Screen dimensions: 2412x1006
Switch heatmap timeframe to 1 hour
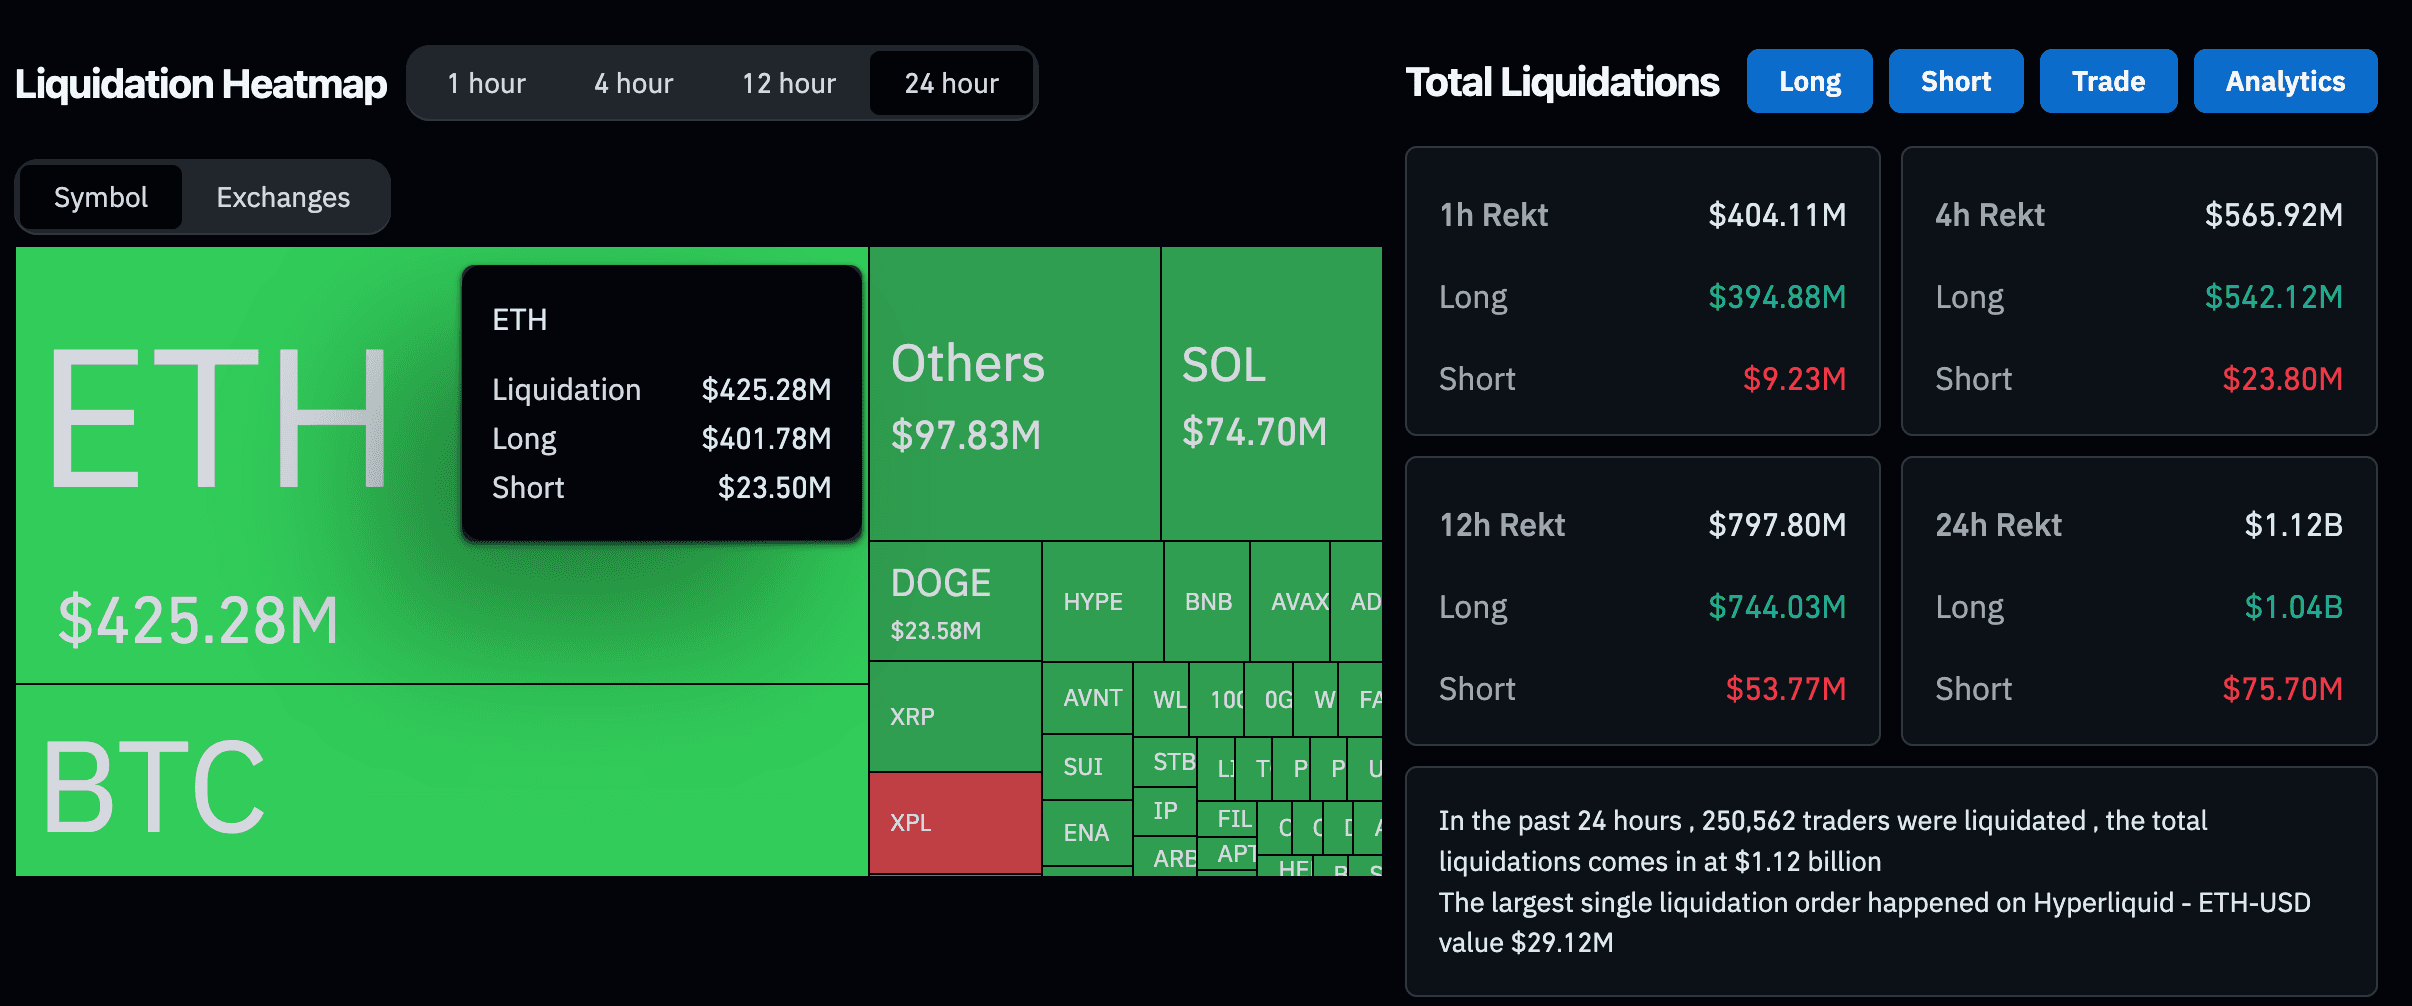487,83
